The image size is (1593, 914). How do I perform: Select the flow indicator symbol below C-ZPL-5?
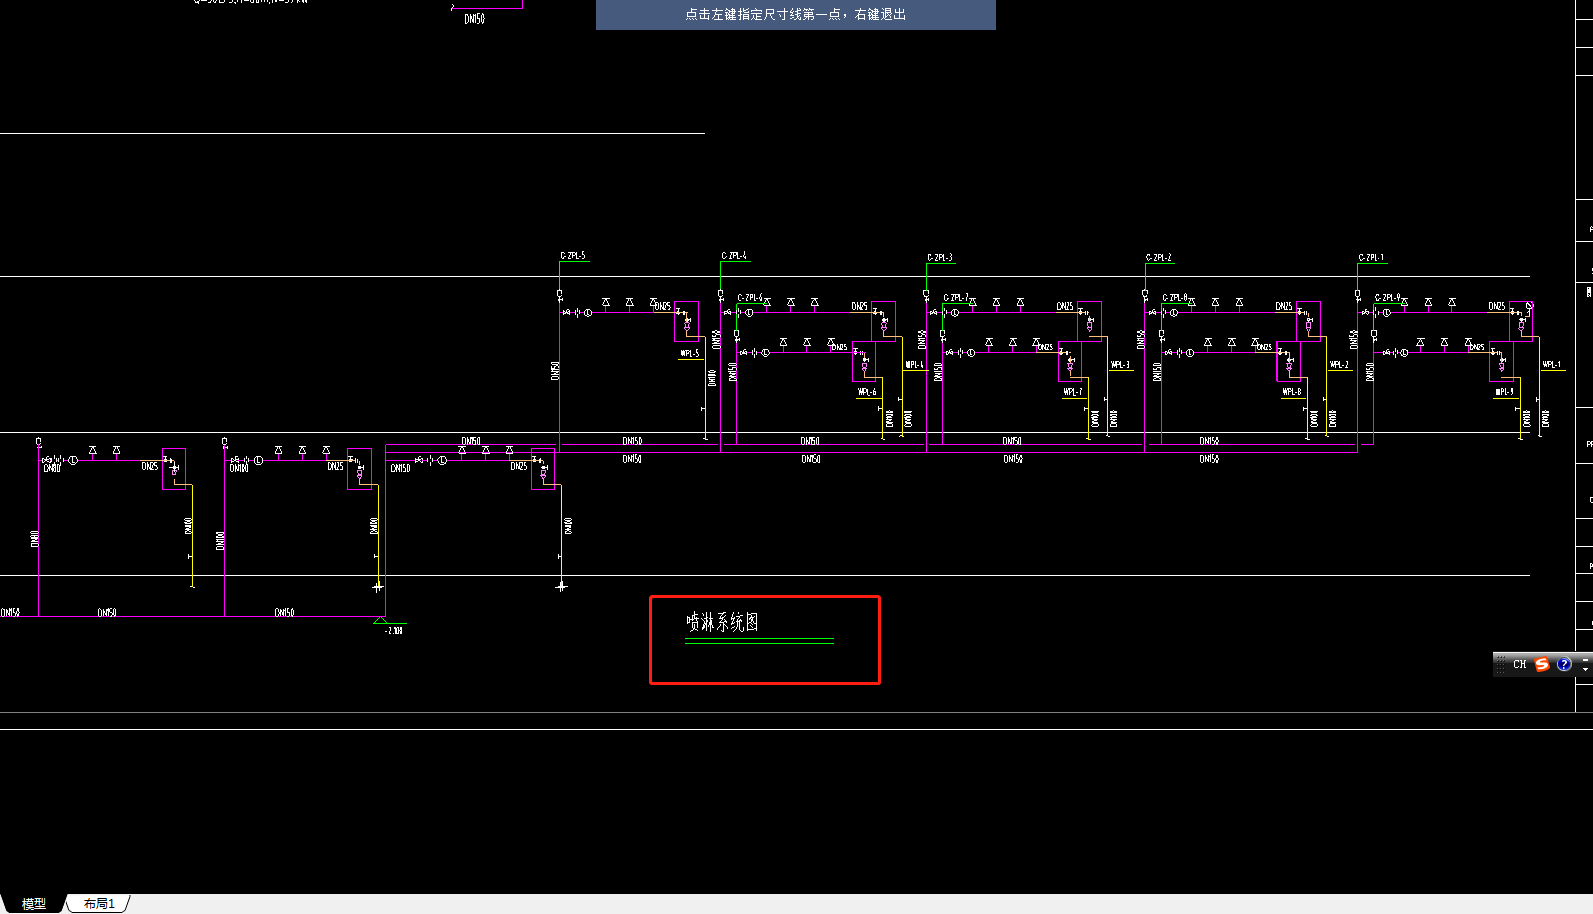[x=588, y=313]
